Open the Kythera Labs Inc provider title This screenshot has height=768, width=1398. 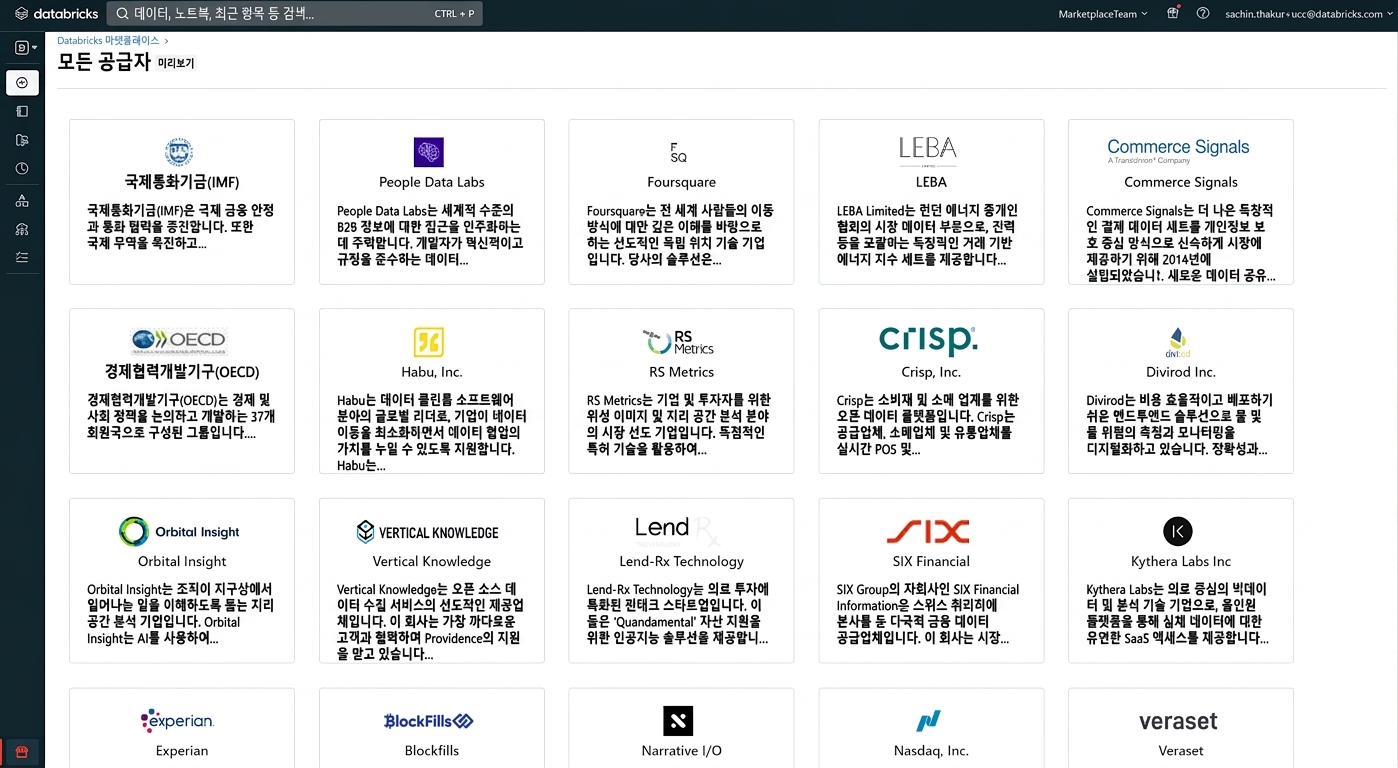tap(1181, 561)
